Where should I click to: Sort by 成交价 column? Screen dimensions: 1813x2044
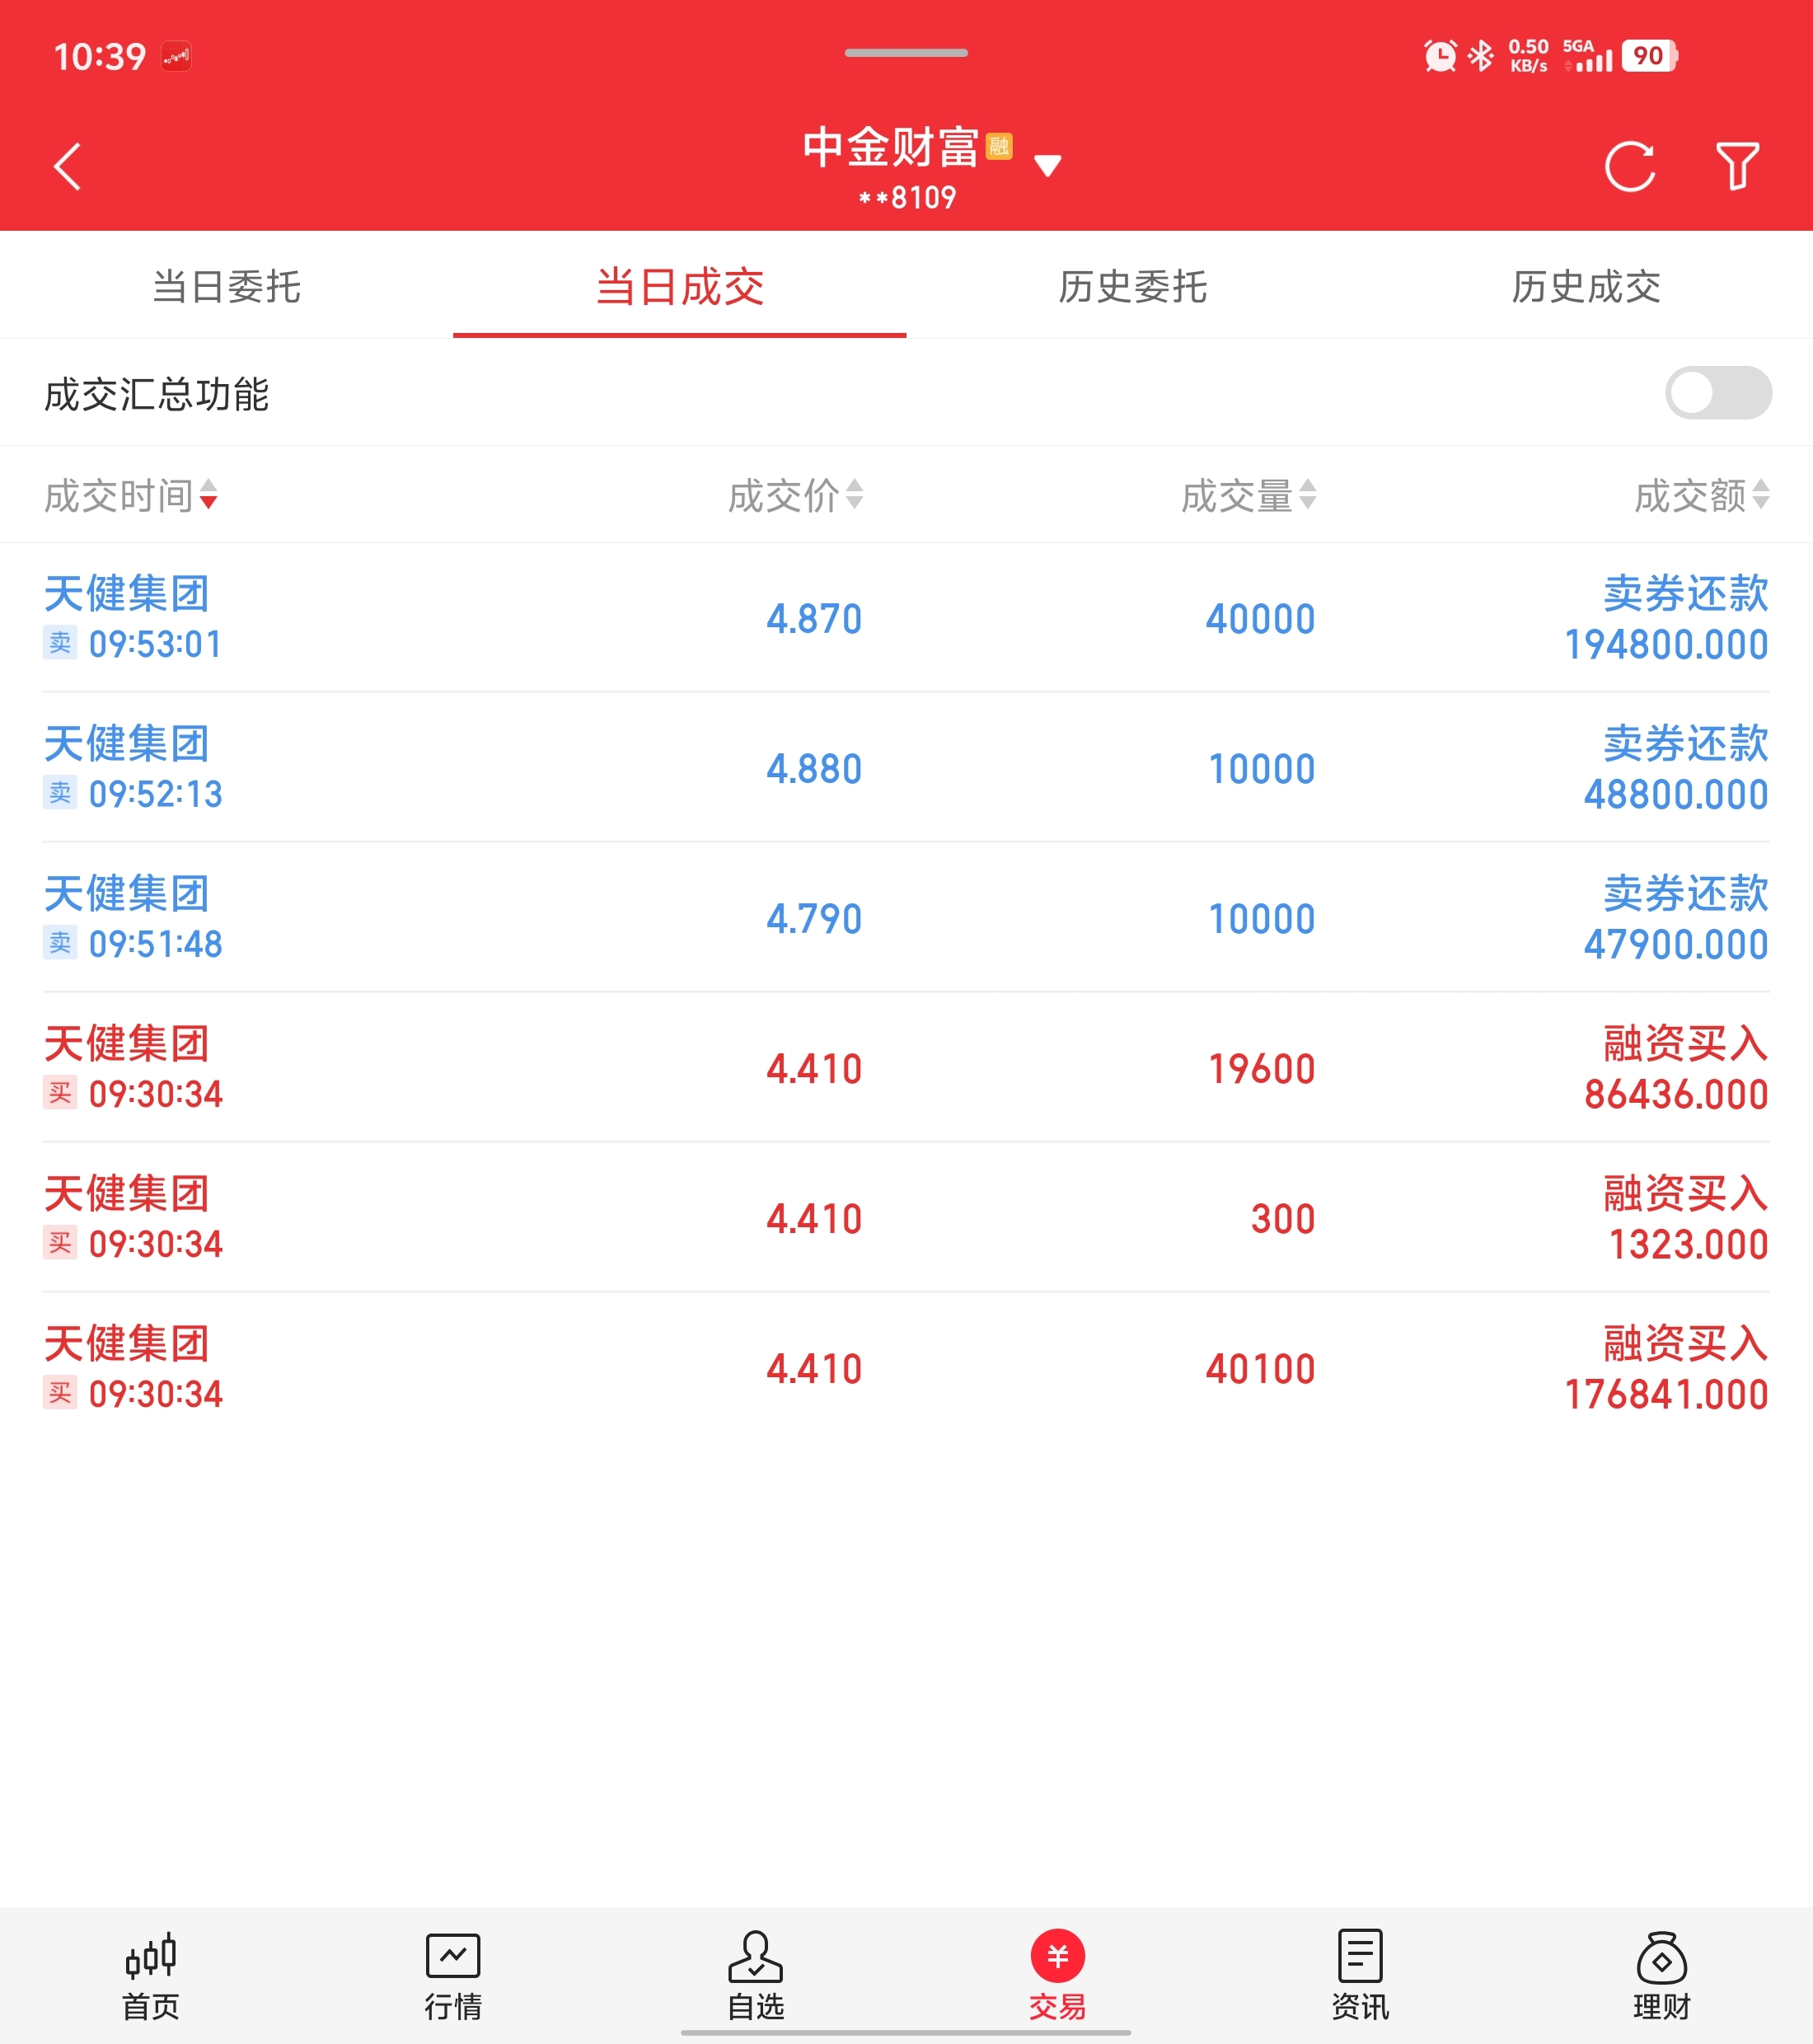click(795, 495)
